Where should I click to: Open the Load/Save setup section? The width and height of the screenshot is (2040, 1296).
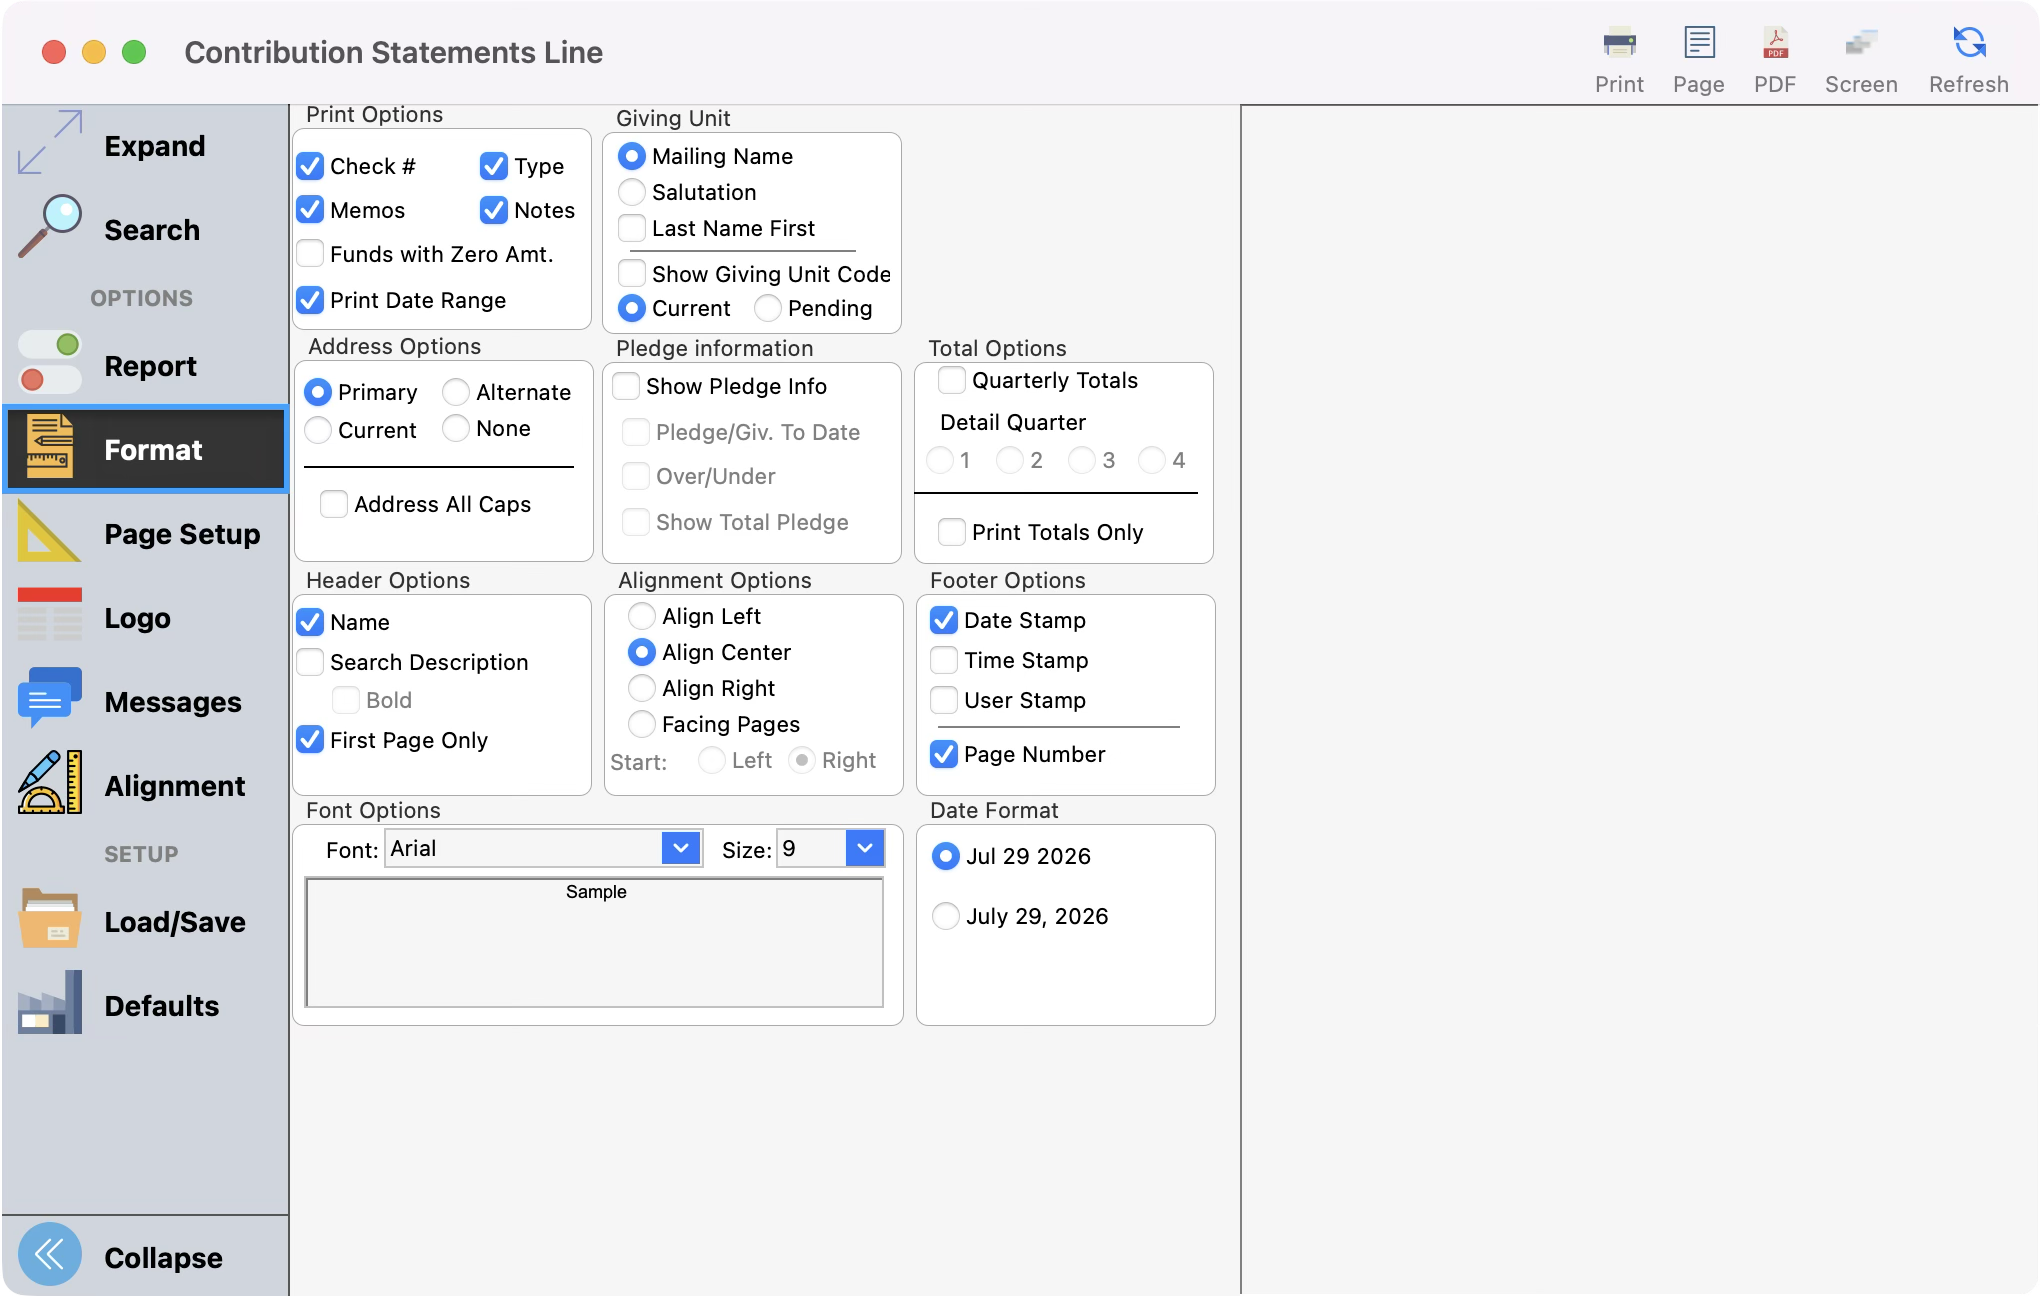click(145, 921)
